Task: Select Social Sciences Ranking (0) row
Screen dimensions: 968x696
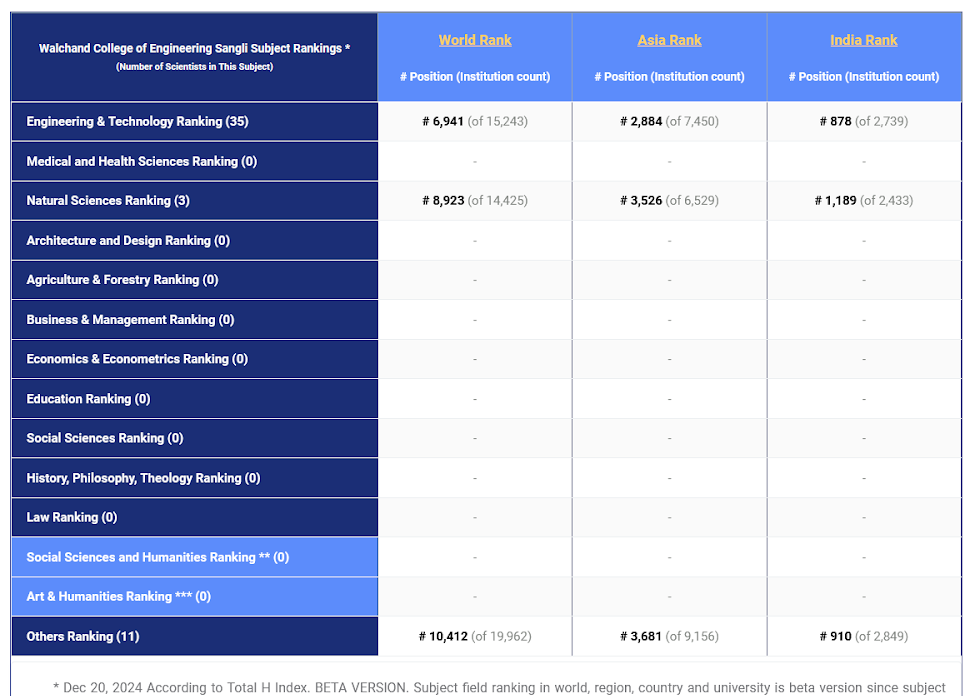Action: (x=105, y=438)
